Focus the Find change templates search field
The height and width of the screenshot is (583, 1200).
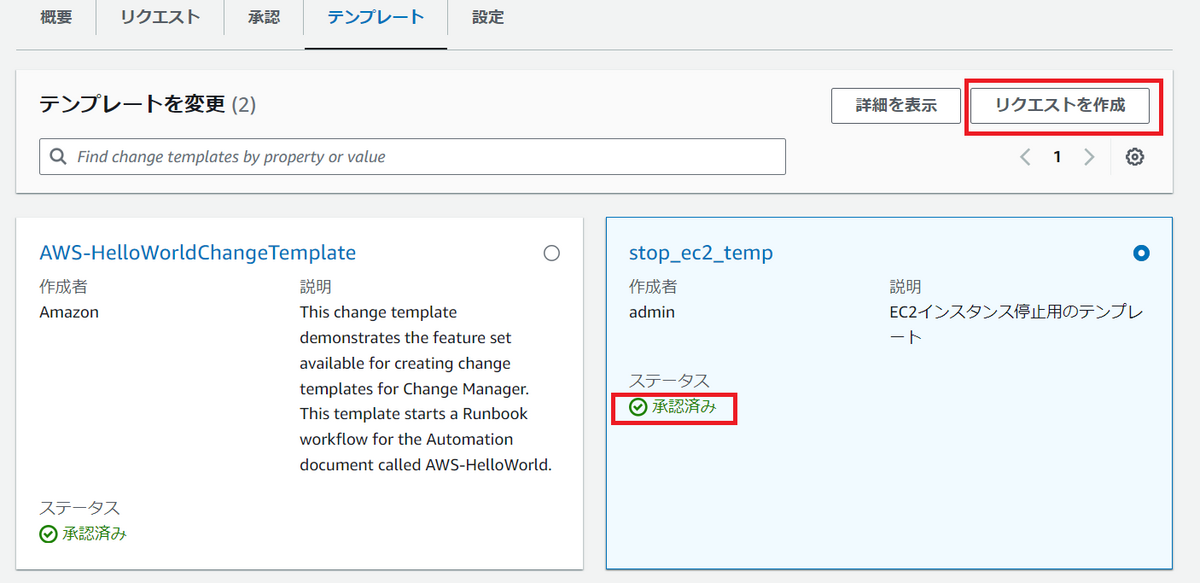(412, 157)
